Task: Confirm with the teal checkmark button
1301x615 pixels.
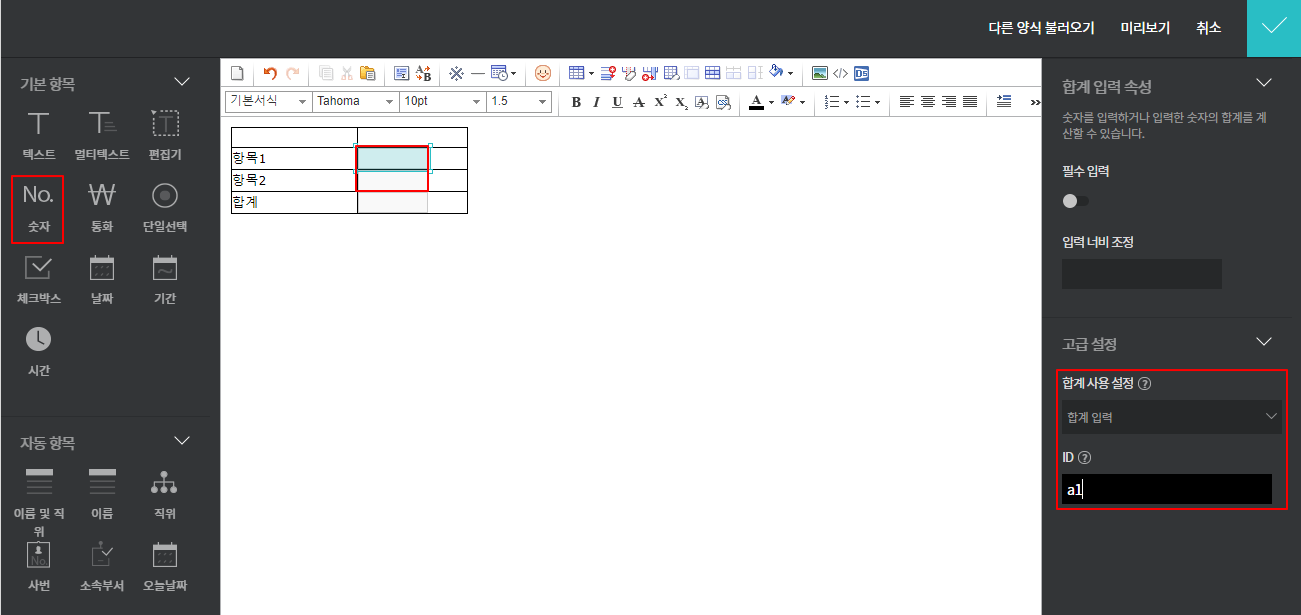Action: [1273, 28]
